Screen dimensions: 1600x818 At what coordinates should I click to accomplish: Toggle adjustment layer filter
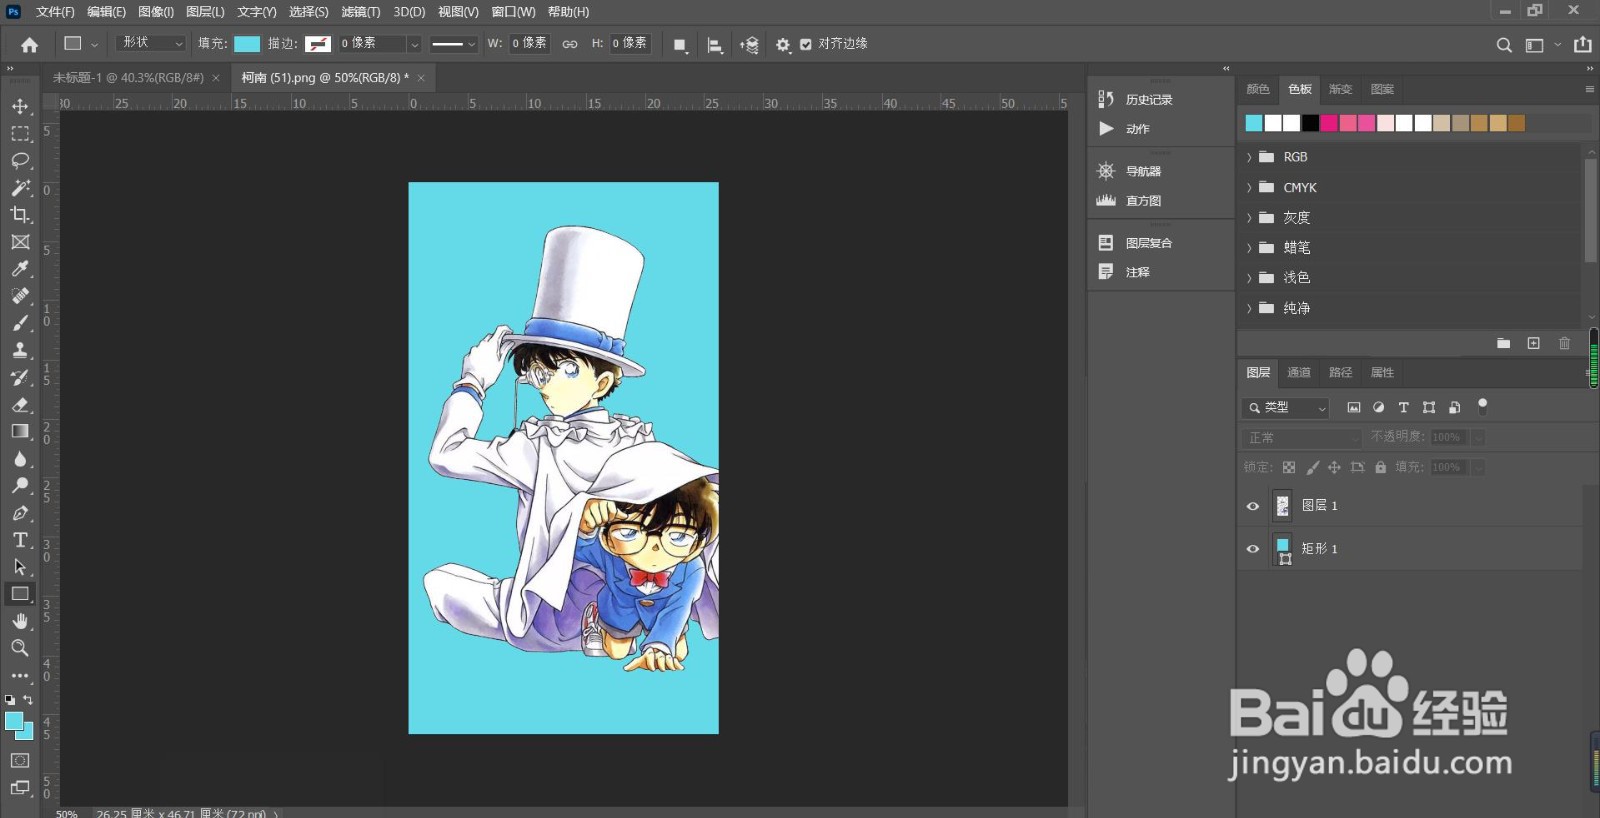1379,408
